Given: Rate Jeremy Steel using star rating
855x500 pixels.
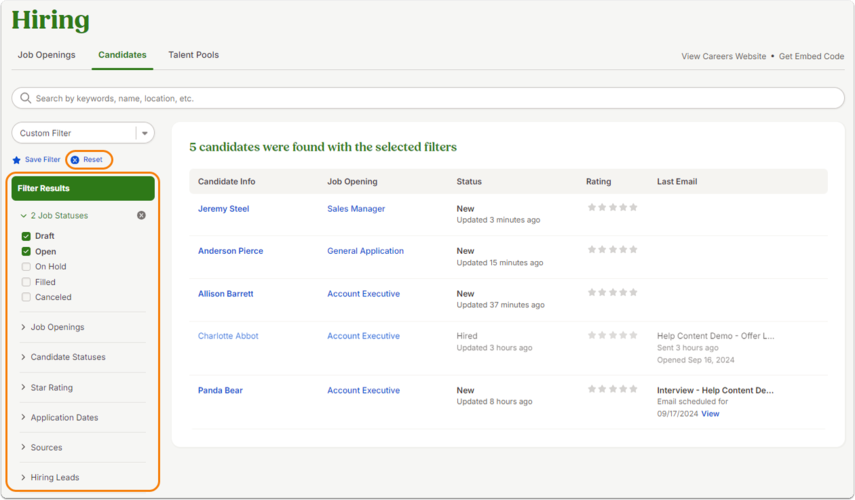Looking at the screenshot, I should tap(612, 208).
